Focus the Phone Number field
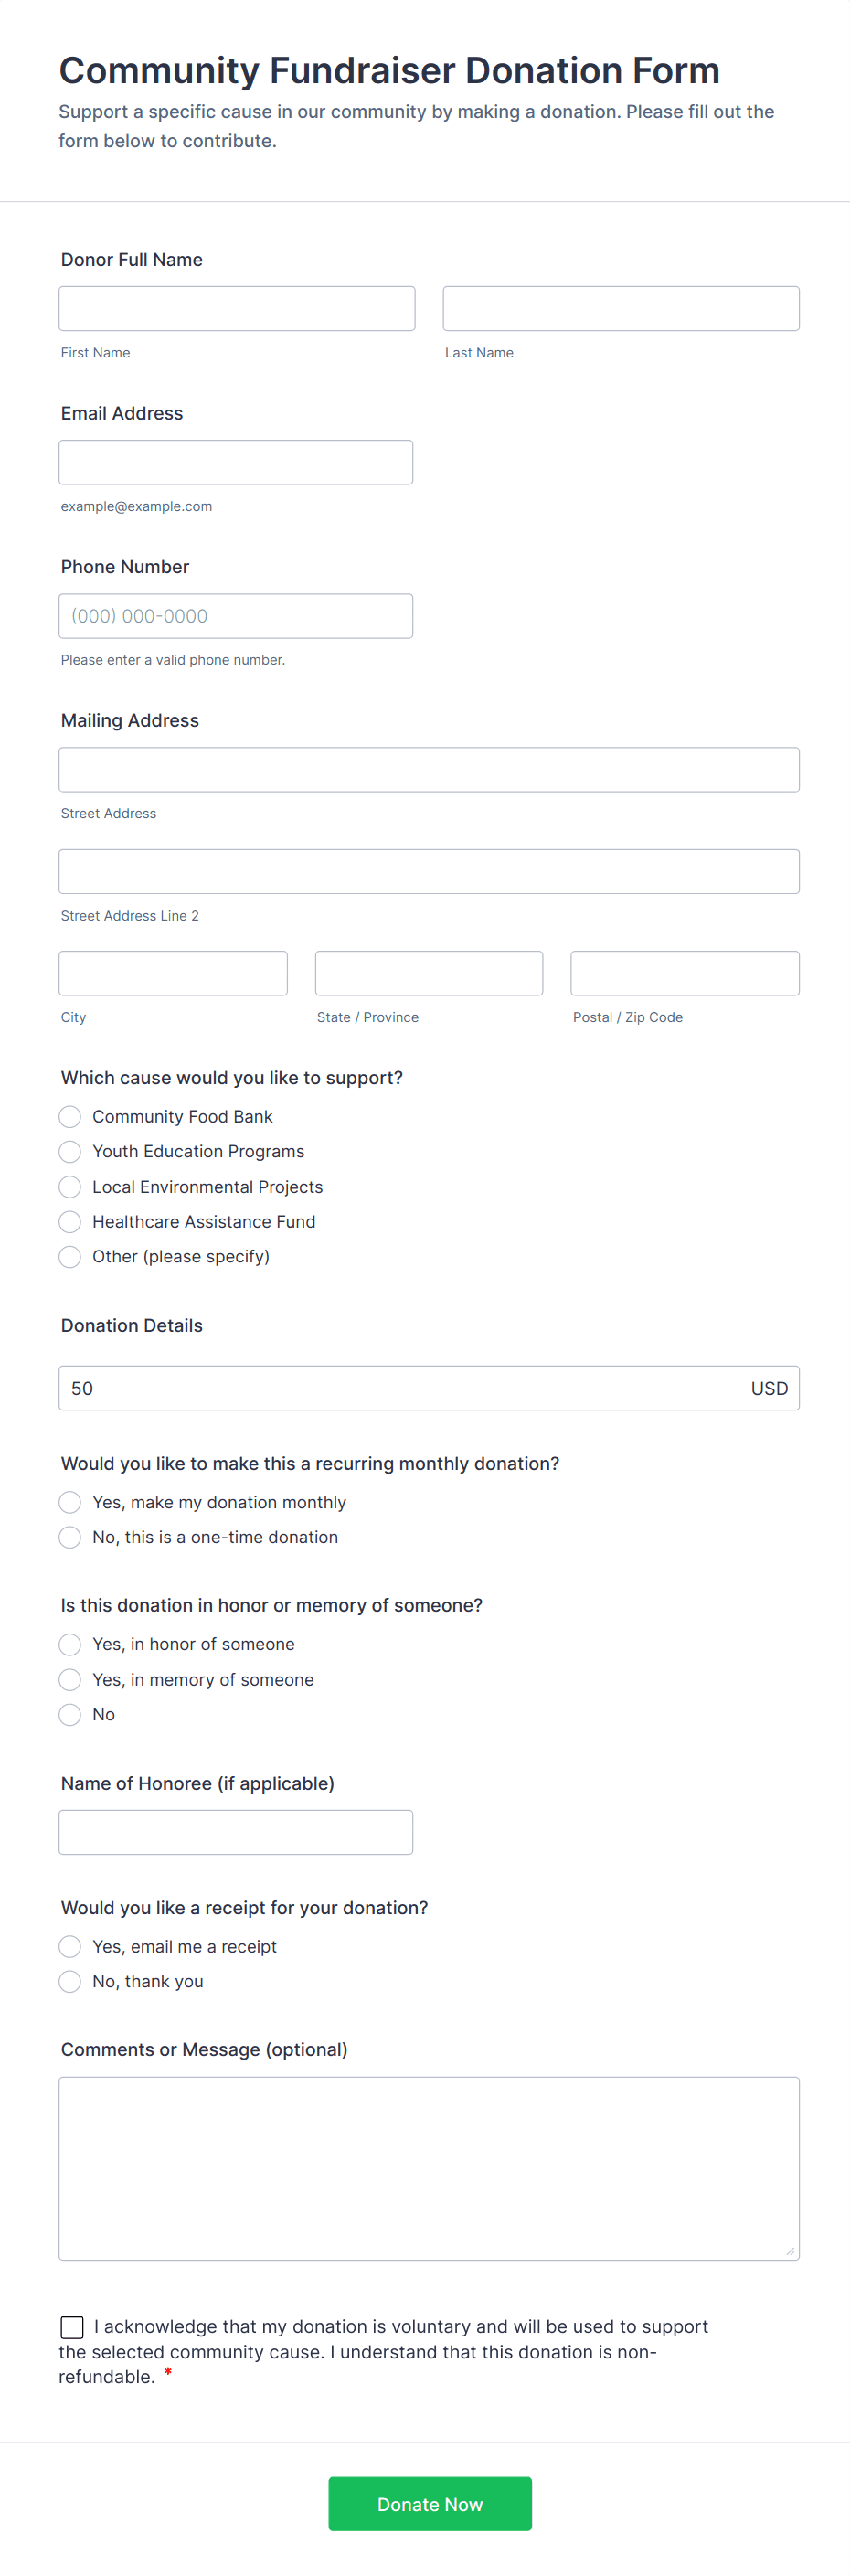 point(236,616)
